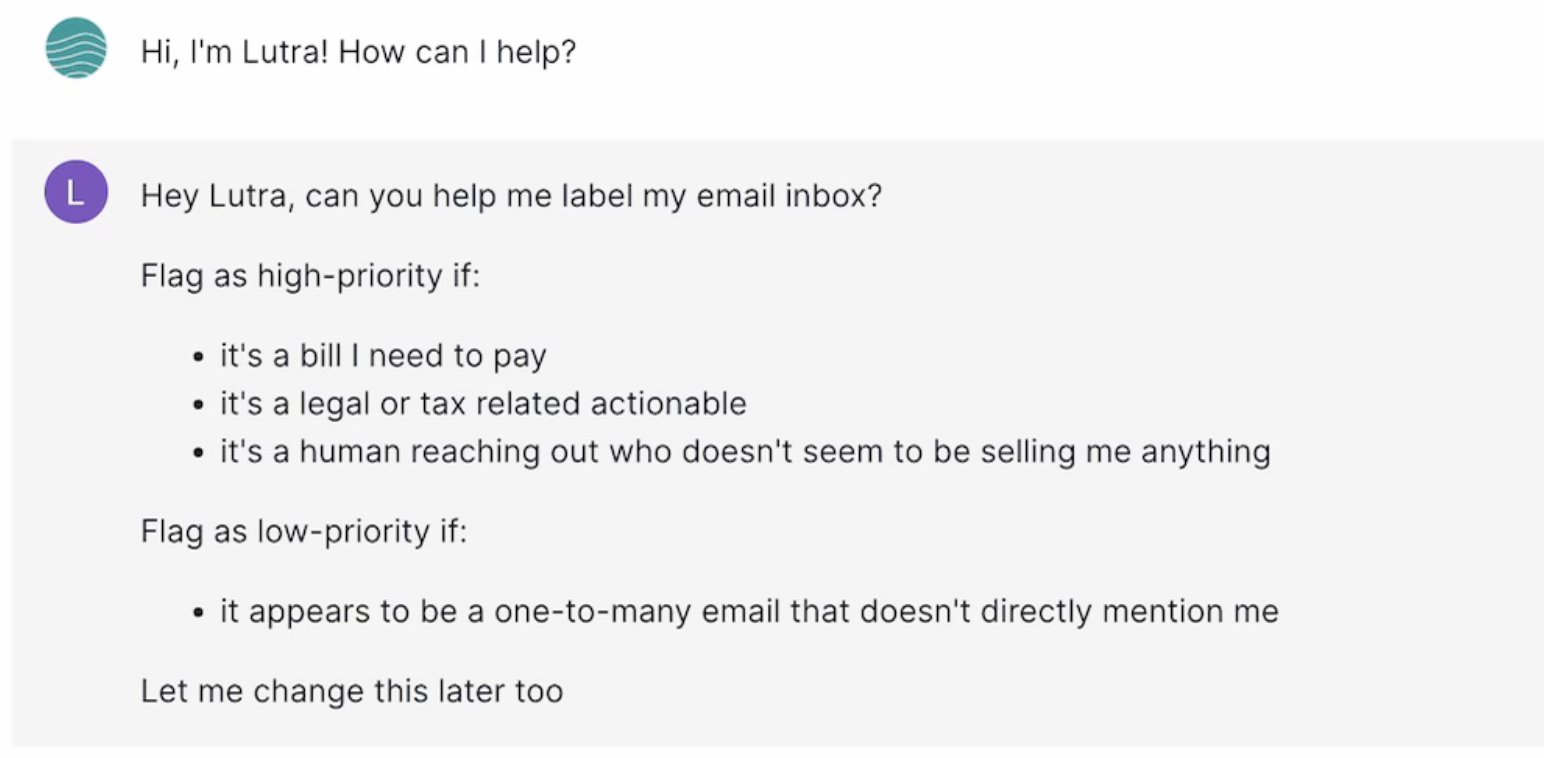Select Lutra's greeting message text
Viewport: 1544px width, 758px height.
(359, 51)
